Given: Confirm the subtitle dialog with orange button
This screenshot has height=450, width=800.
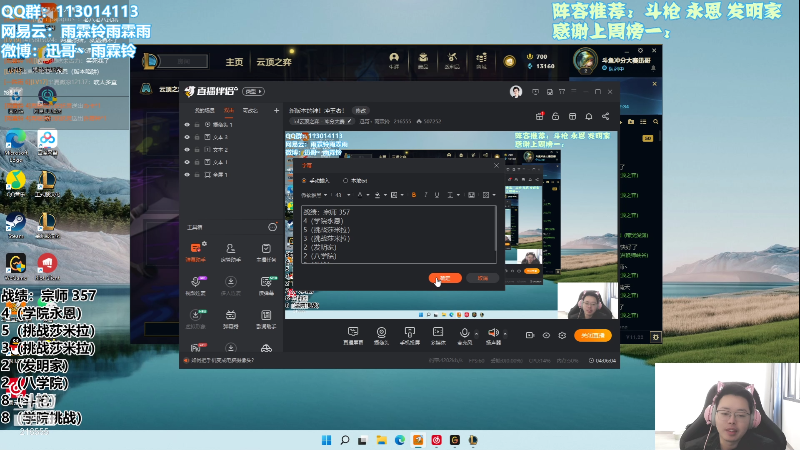Looking at the screenshot, I should (x=445, y=278).
